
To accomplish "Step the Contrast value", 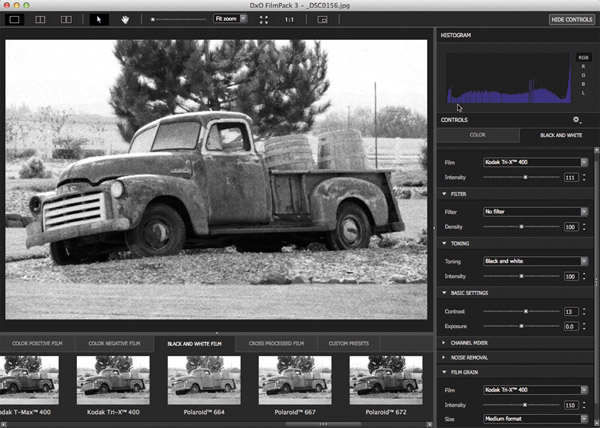I will (584, 311).
